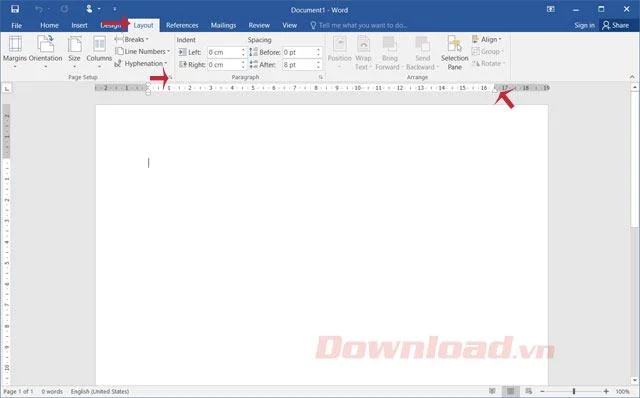Open the Line Numbers dropdown
The width and height of the screenshot is (640, 398).
(x=142, y=51)
